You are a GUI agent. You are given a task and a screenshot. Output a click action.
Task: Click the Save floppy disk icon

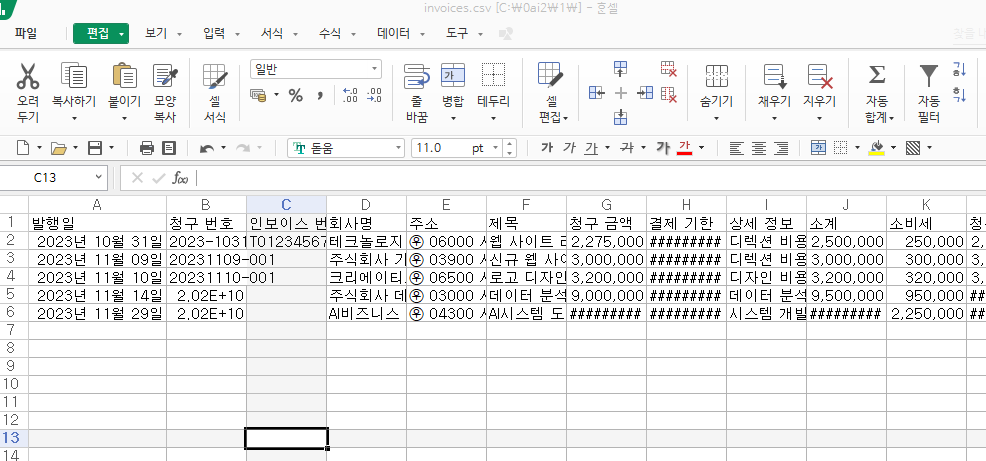click(95, 148)
